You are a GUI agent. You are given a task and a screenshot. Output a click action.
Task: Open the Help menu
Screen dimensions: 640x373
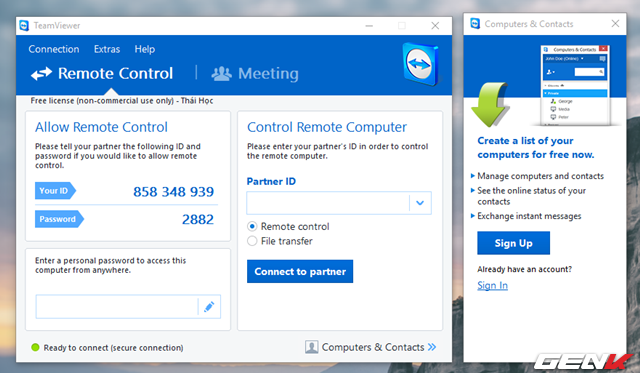145,49
